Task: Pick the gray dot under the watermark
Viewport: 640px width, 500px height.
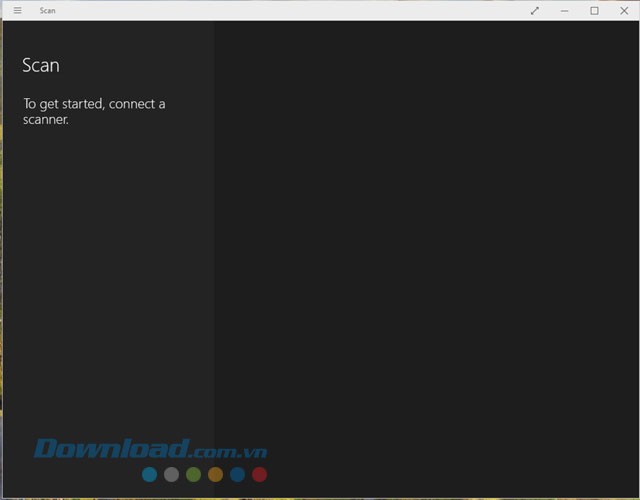Action: click(x=171, y=474)
